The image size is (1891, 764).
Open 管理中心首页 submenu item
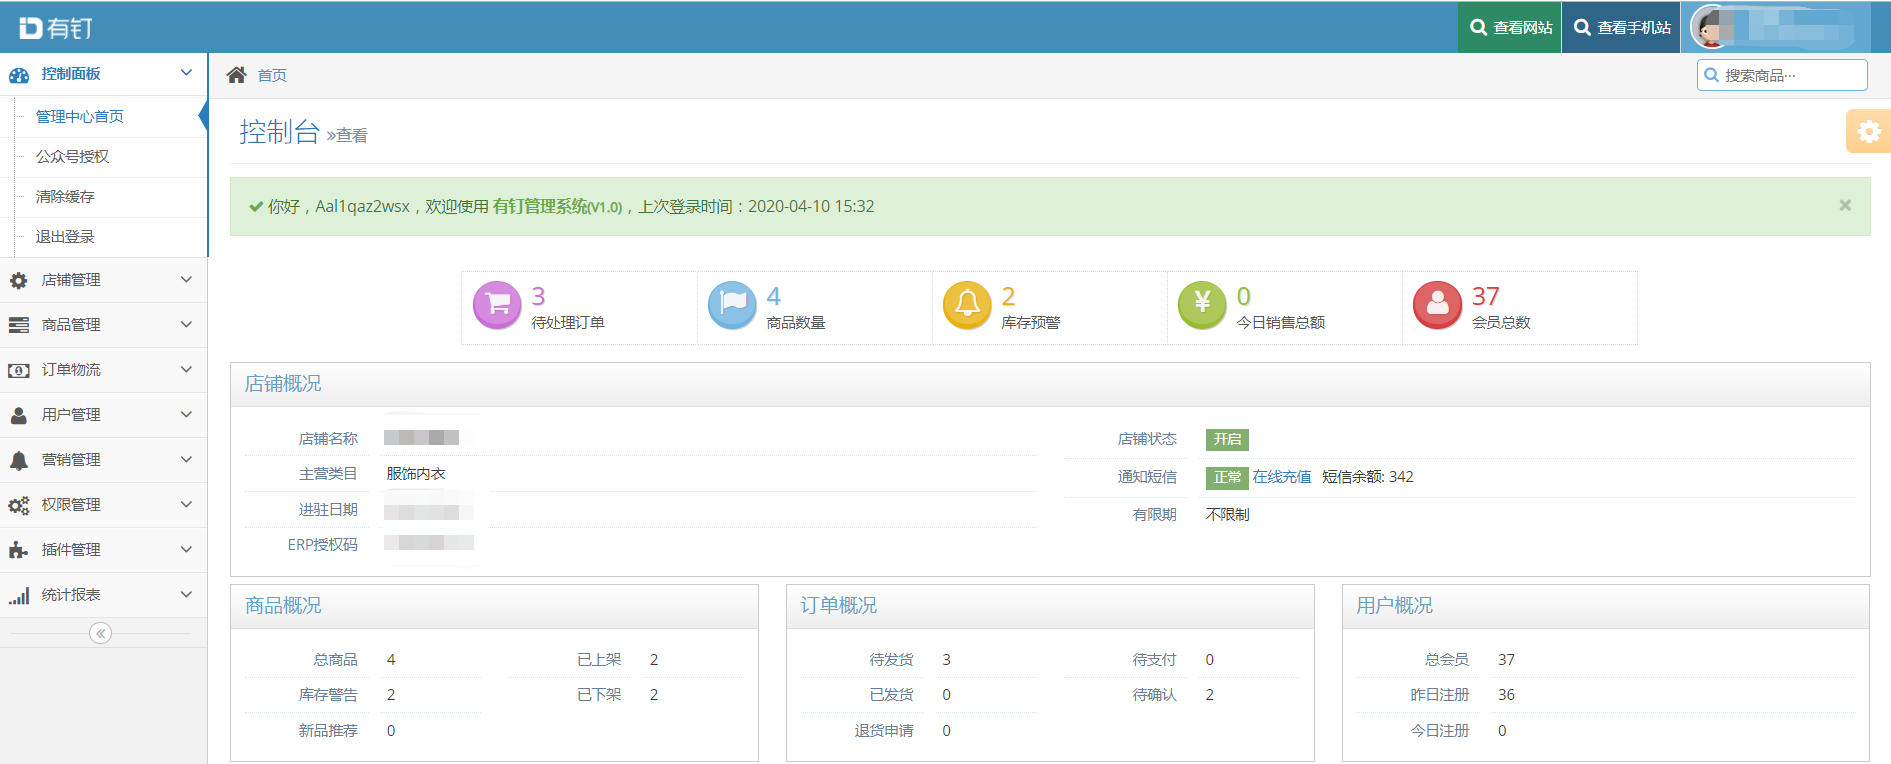pyautogui.click(x=80, y=117)
